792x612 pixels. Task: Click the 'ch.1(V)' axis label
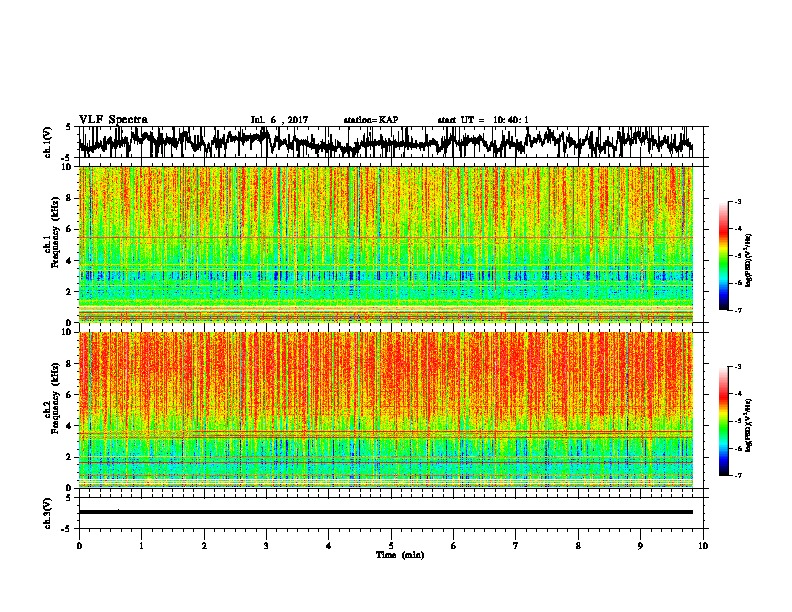48,142
